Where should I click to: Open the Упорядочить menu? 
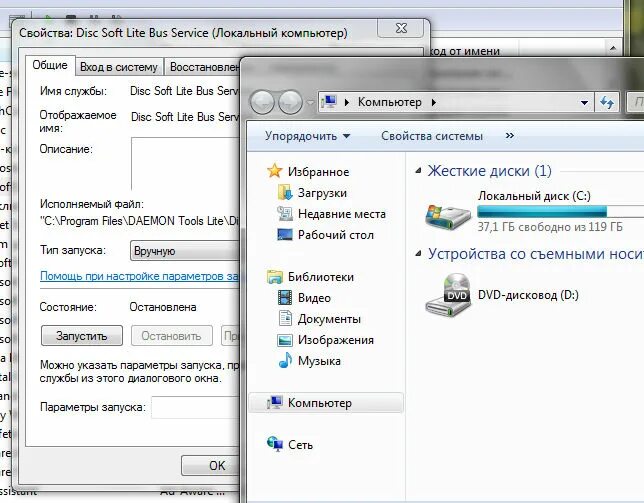pyautogui.click(x=307, y=136)
